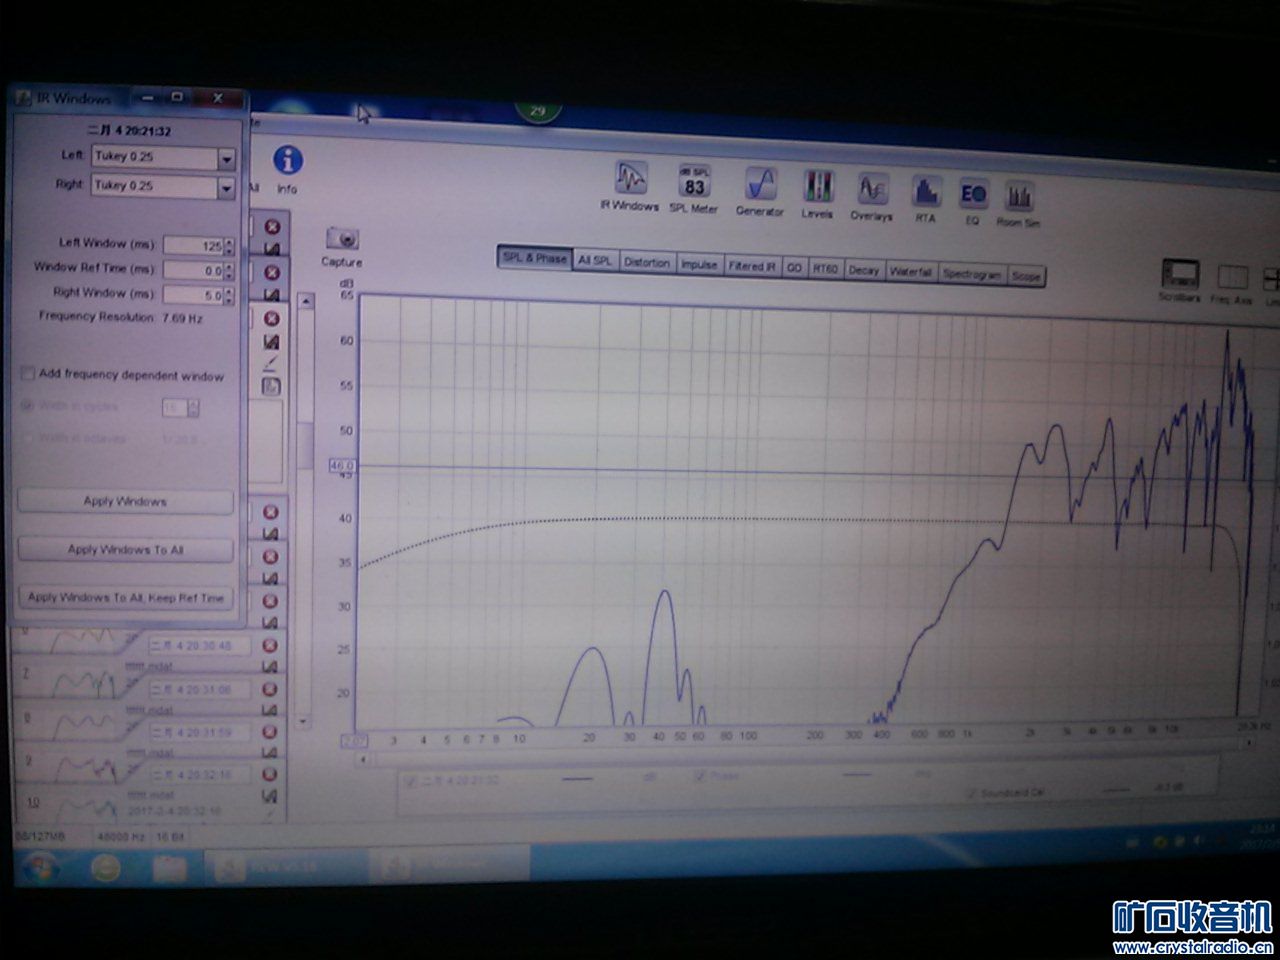Toggle the Scrollbars graph control
Image resolution: width=1280 pixels, height=960 pixels.
click(1180, 274)
